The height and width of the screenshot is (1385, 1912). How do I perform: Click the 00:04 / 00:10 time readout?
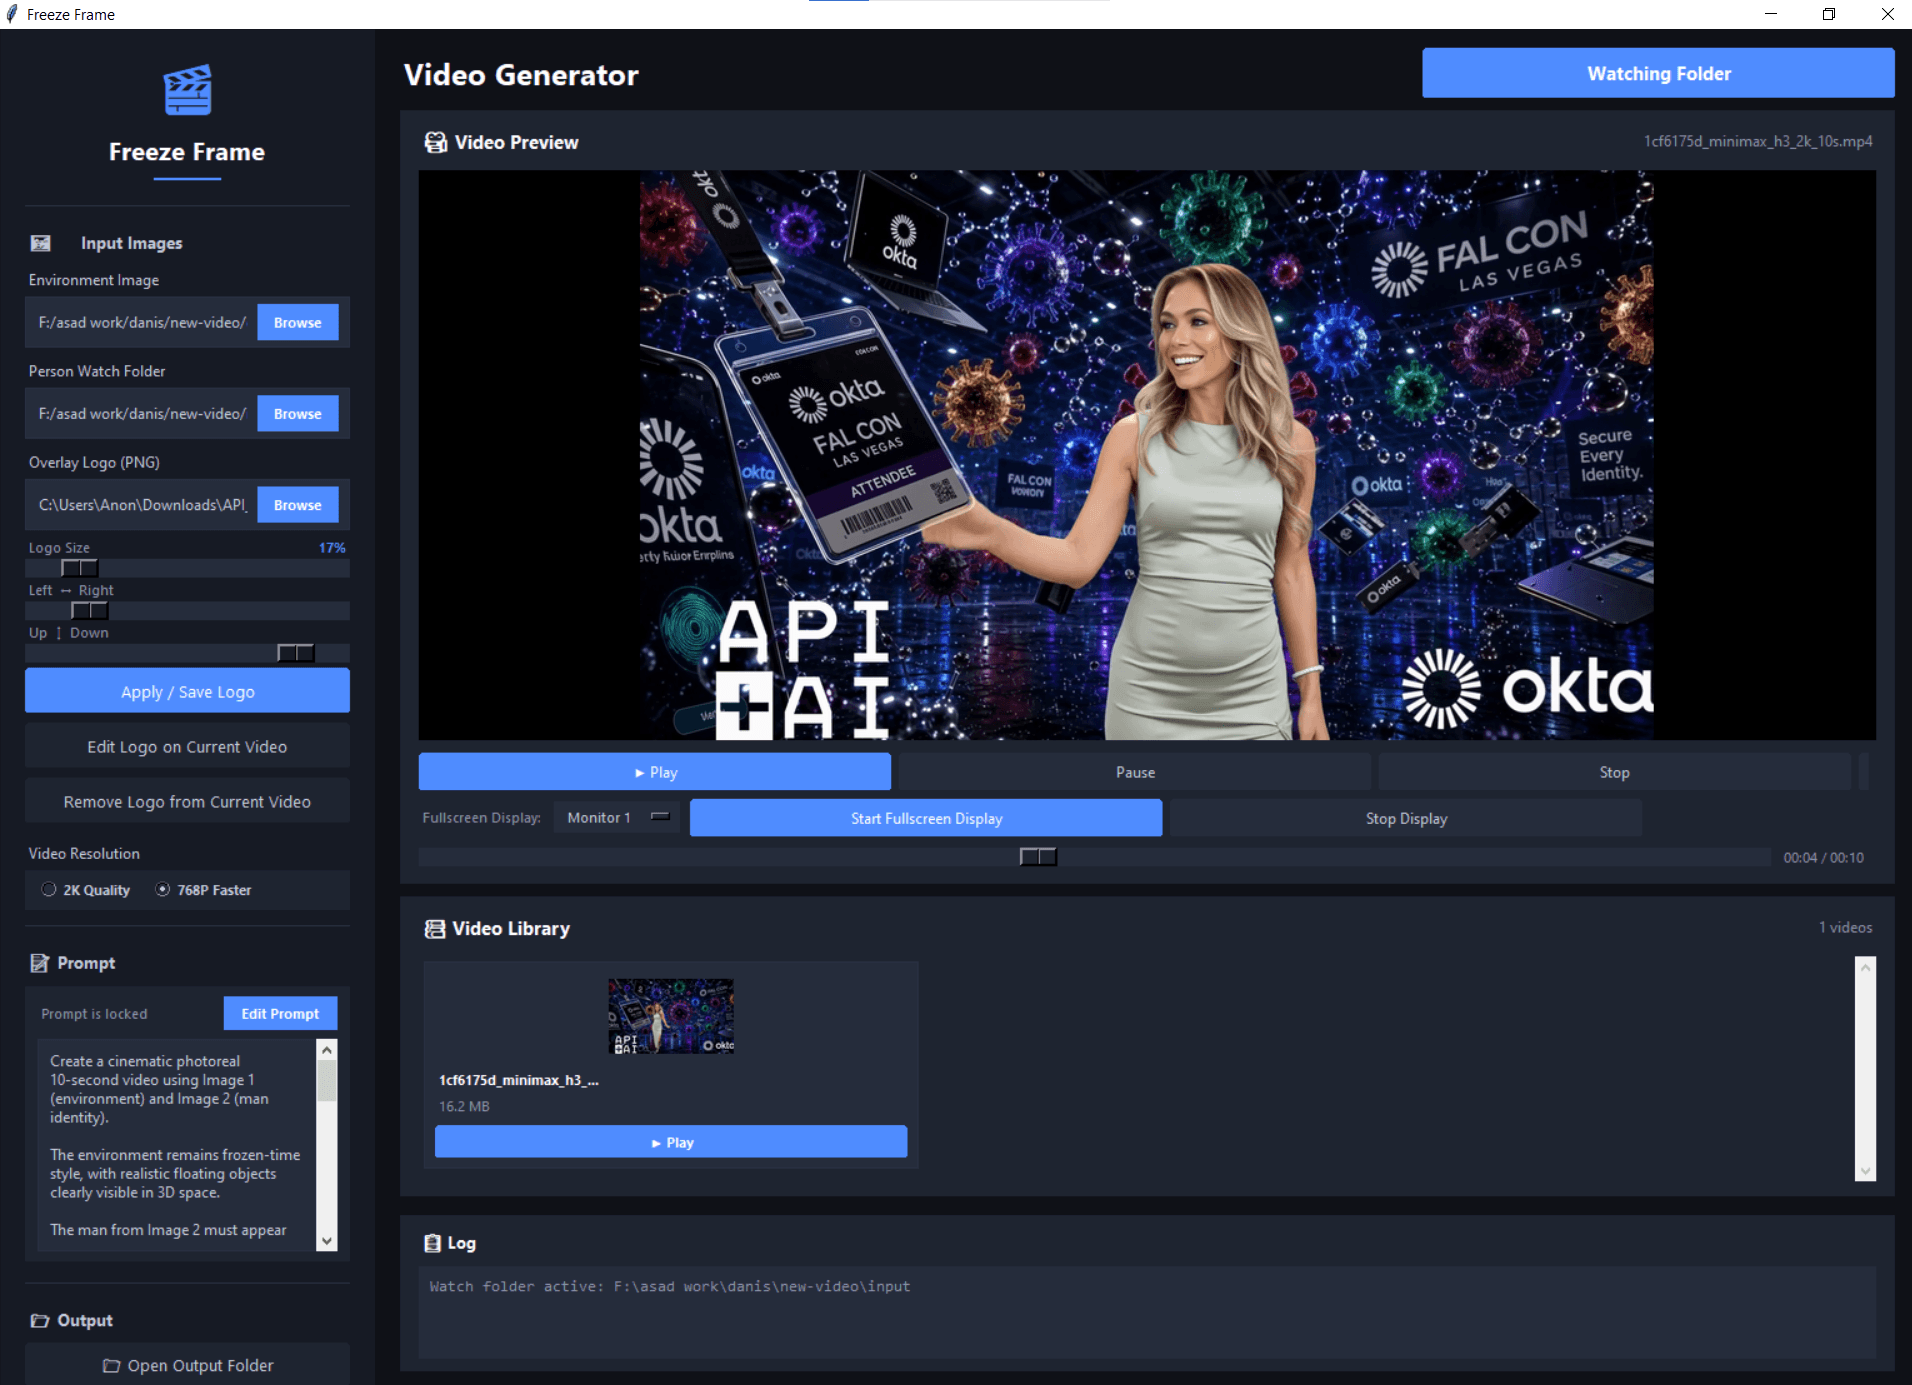click(1823, 858)
